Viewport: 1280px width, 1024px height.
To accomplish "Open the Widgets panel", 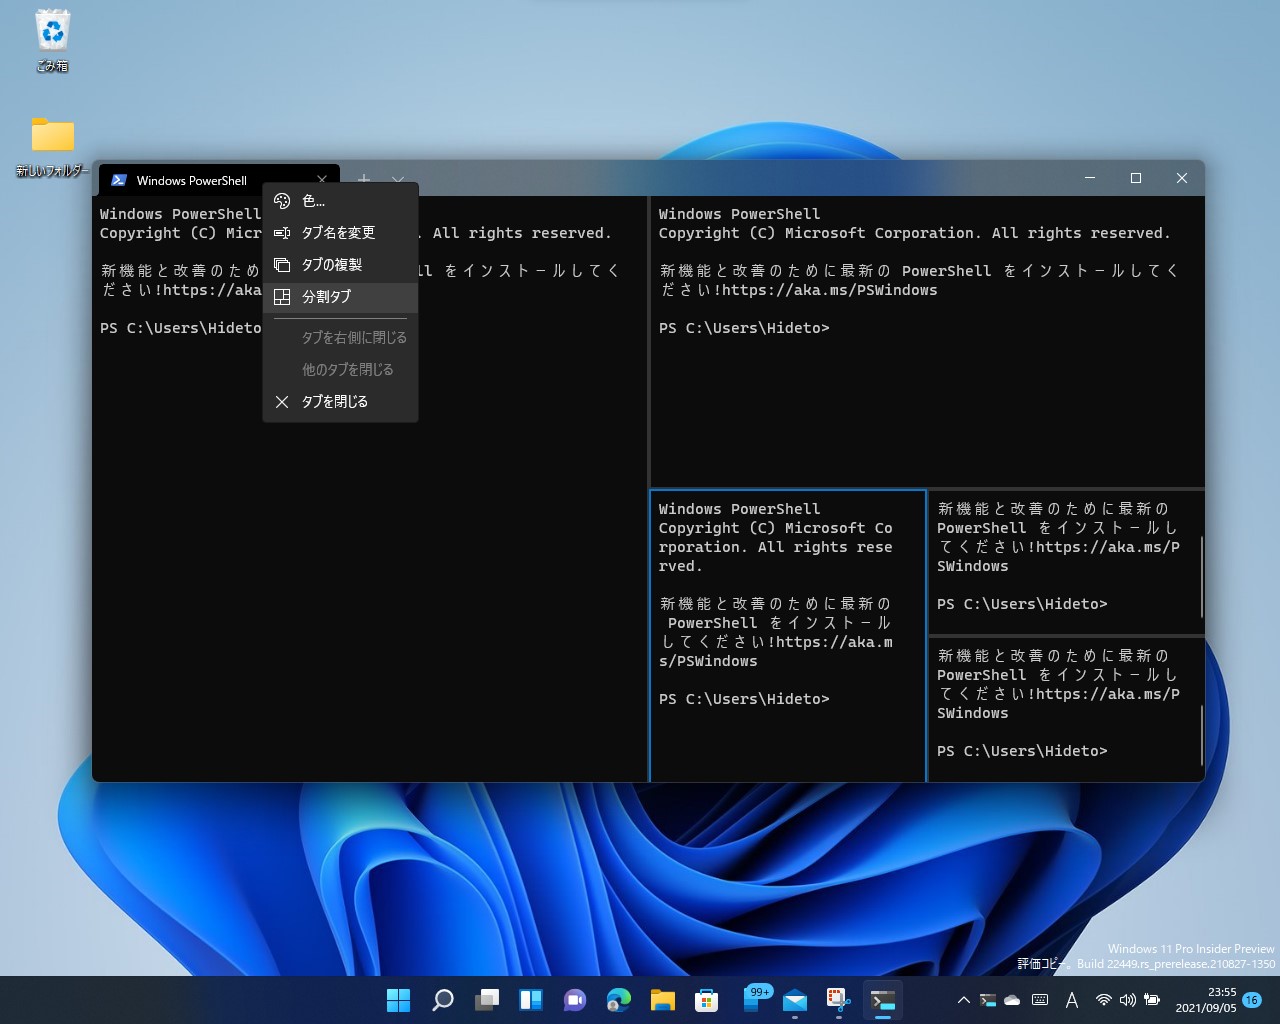I will pyautogui.click(x=531, y=1000).
